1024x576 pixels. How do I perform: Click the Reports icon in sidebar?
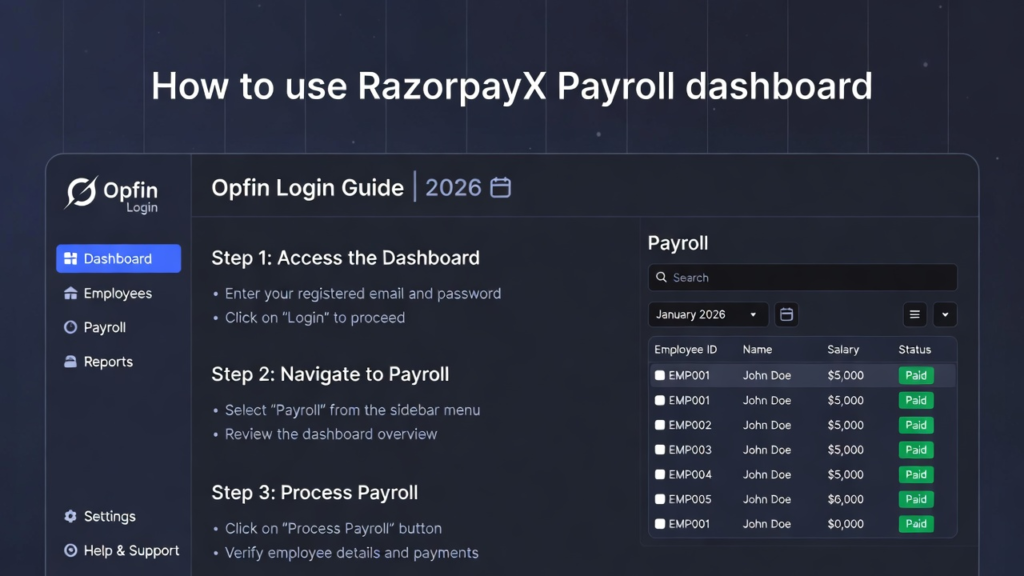tap(70, 362)
